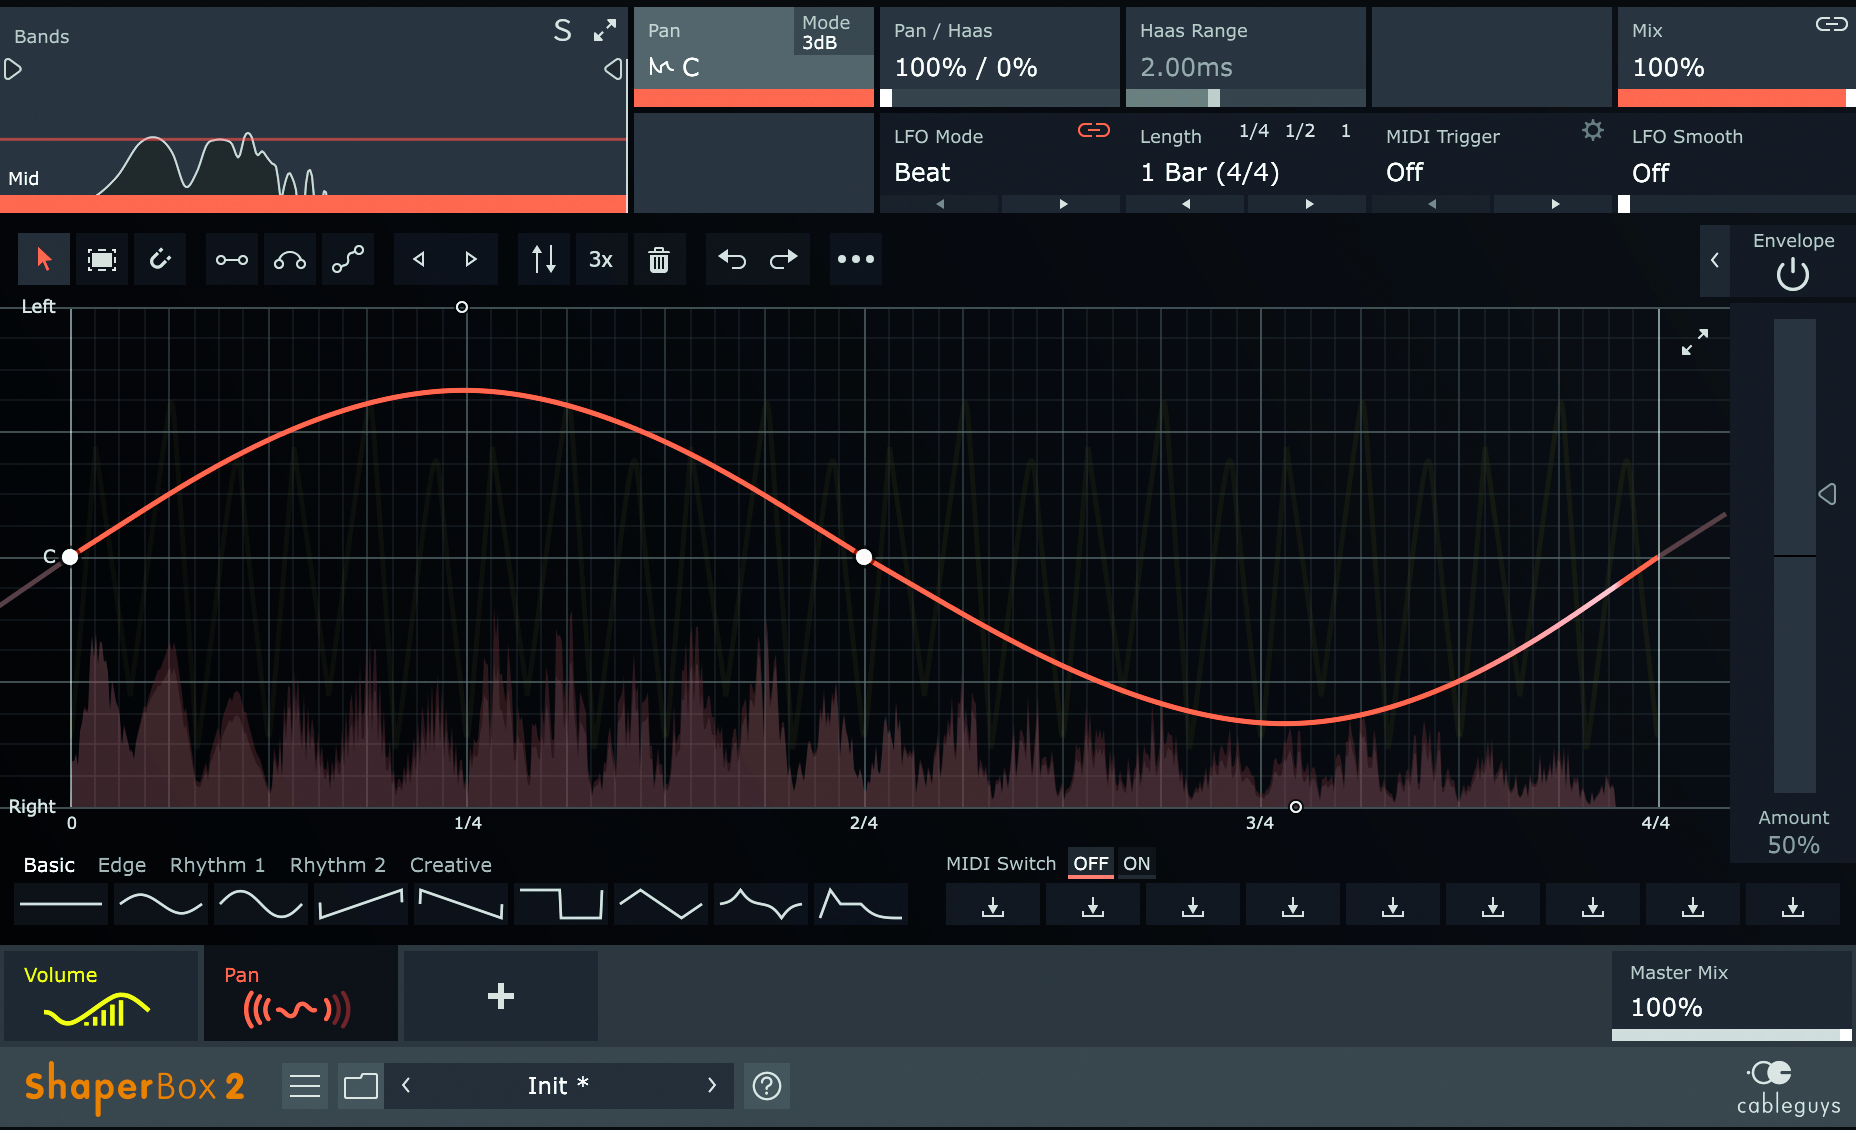The width and height of the screenshot is (1856, 1130).
Task: Switch to the Edge waves tab
Action: click(122, 865)
